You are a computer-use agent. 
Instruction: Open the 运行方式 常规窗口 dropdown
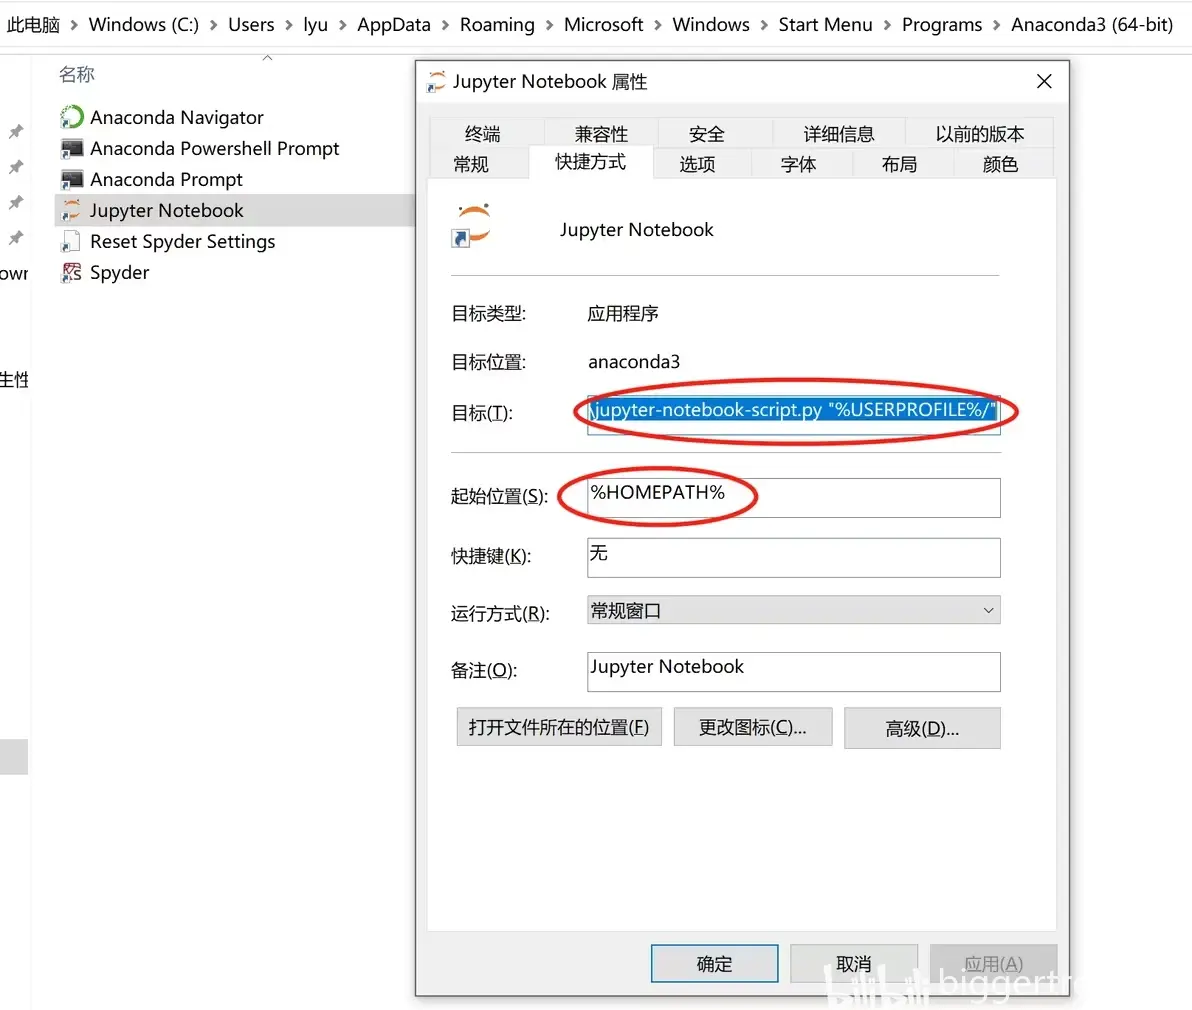[x=794, y=610]
